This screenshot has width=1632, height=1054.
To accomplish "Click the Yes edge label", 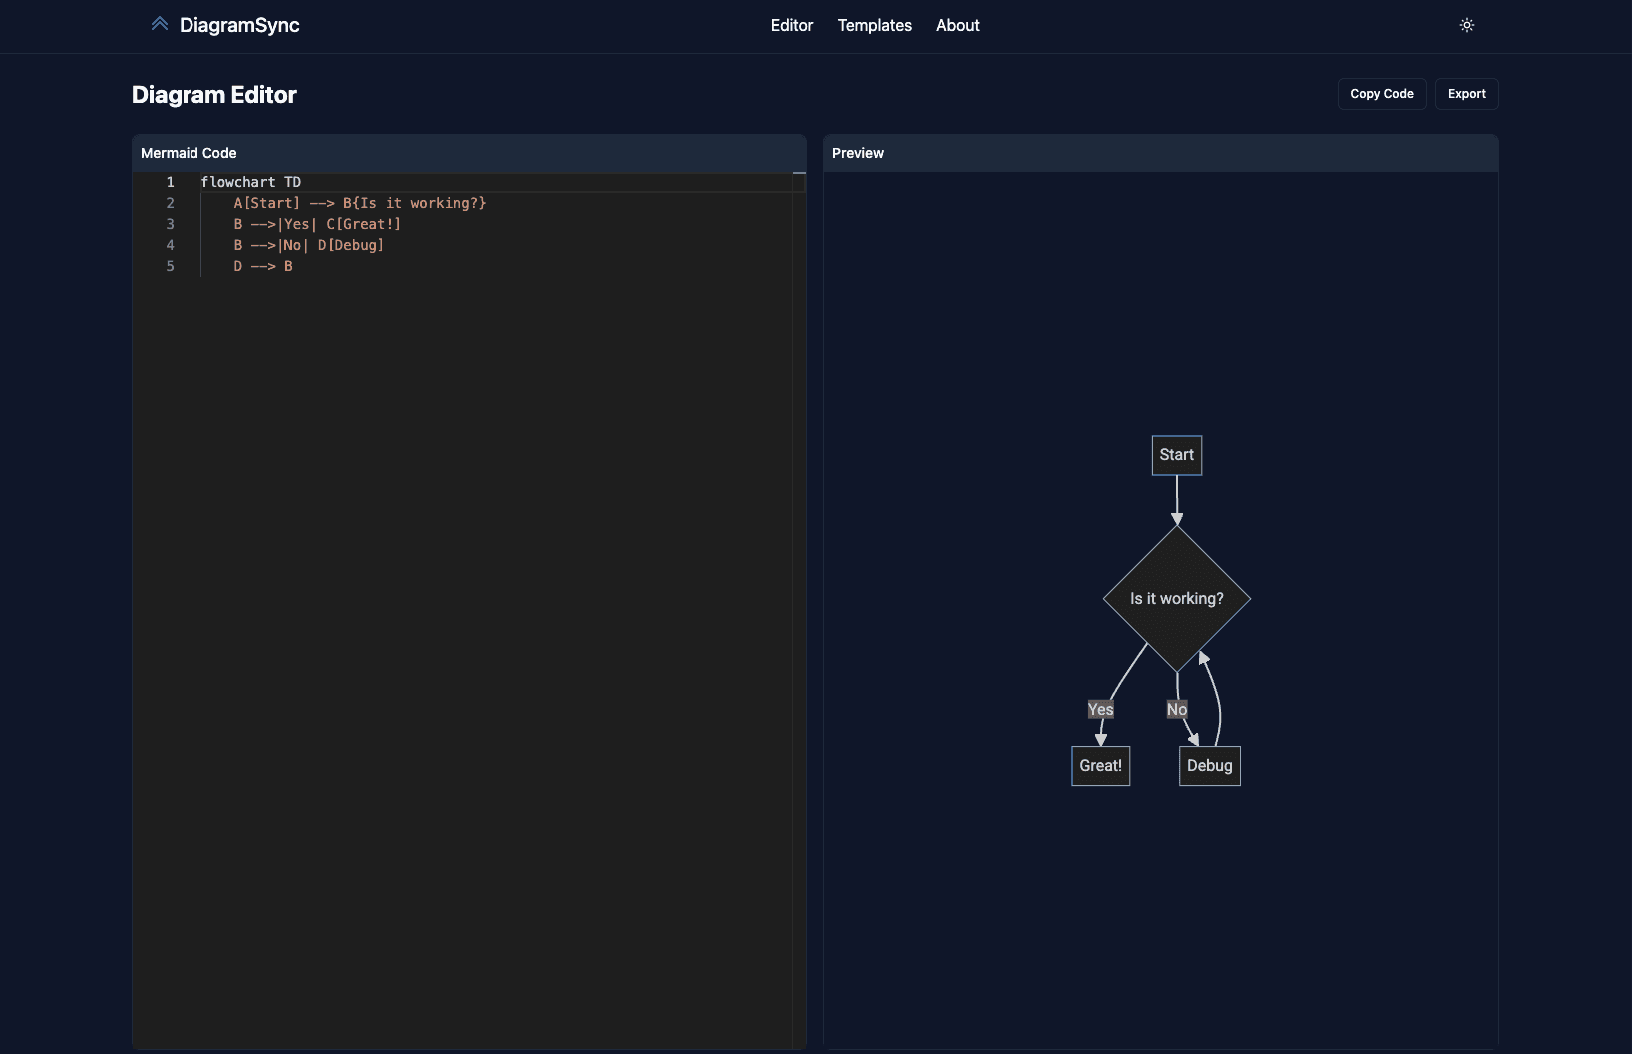I will coord(1100,709).
